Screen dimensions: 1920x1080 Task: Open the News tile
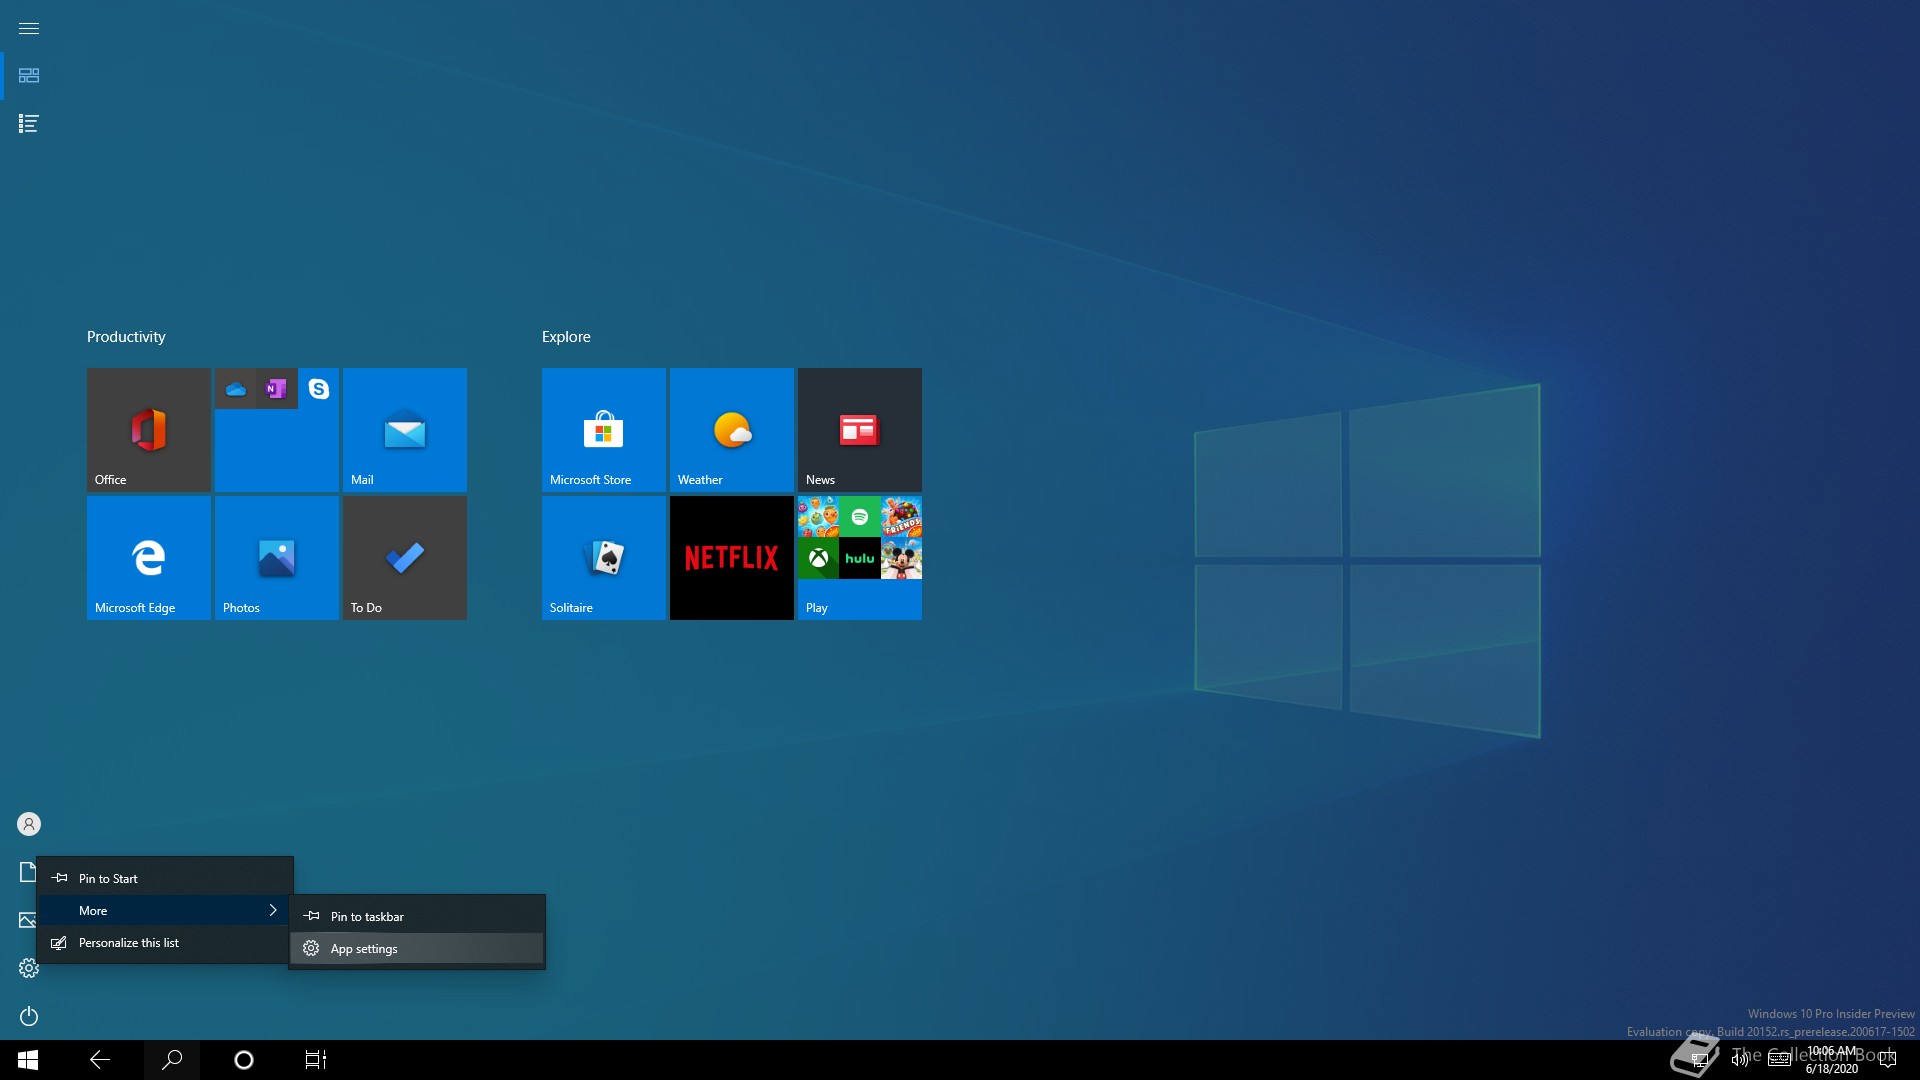coord(860,430)
